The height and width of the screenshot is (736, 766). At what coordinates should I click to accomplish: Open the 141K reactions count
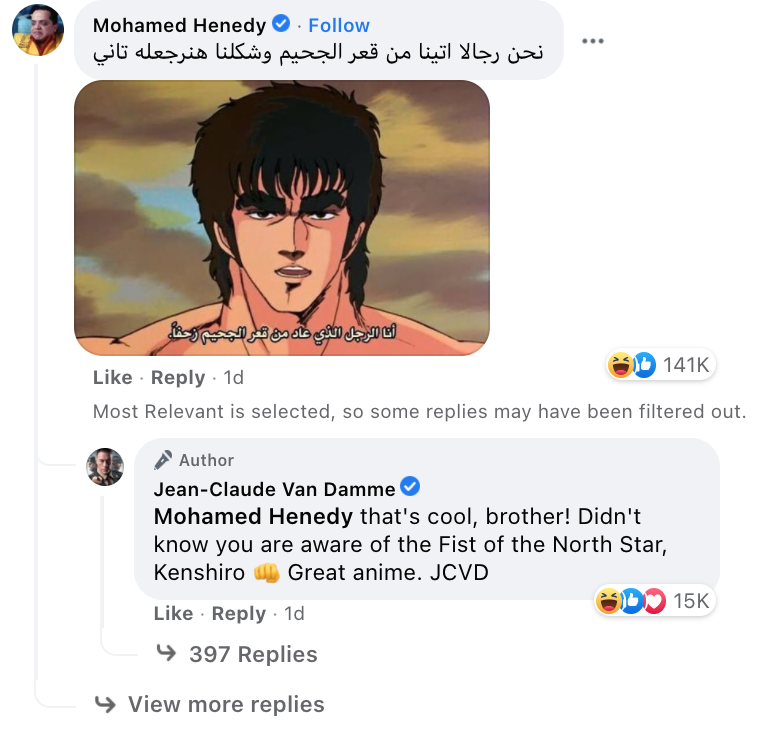[x=686, y=365]
